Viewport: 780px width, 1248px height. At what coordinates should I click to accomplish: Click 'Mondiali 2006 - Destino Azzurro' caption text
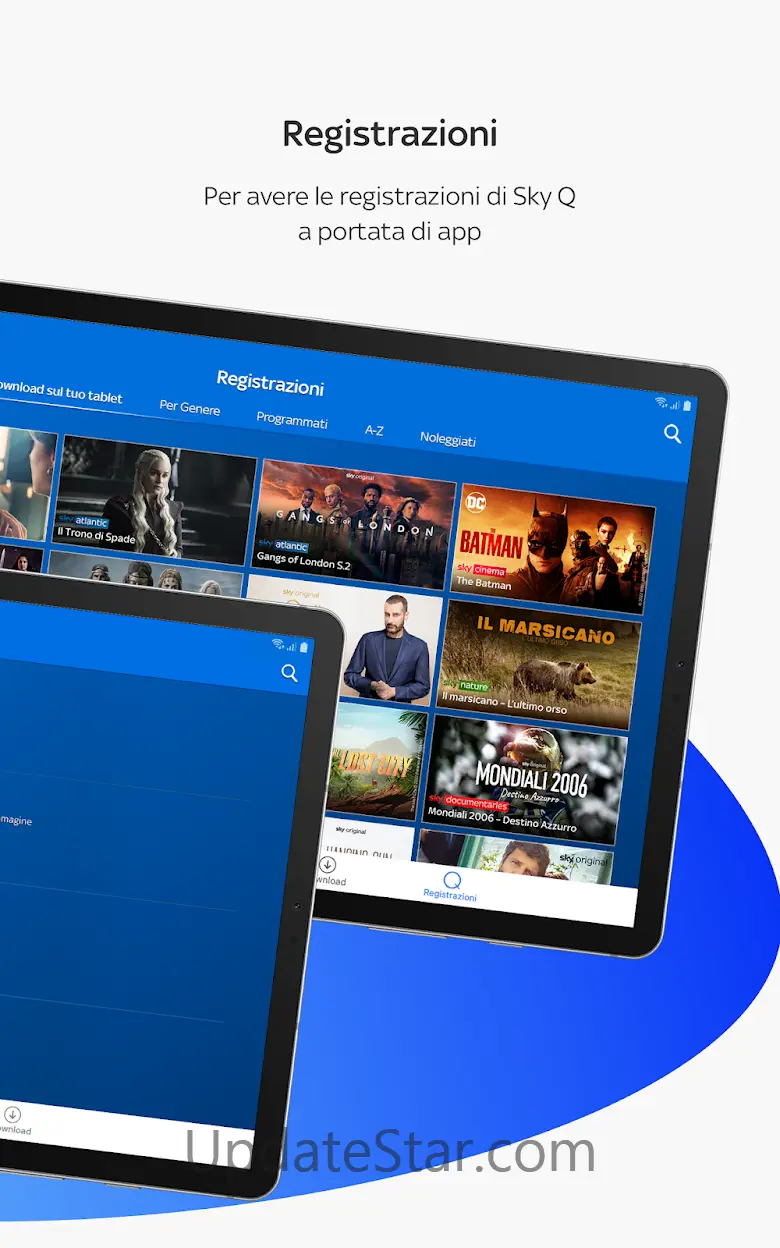[501, 822]
